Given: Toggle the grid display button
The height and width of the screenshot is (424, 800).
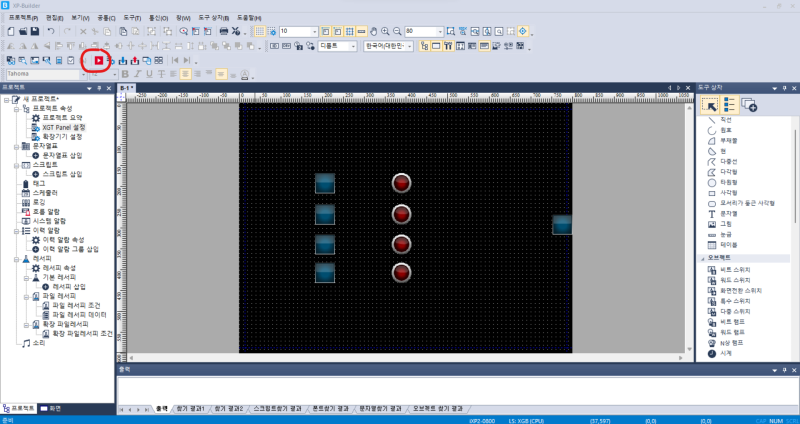Looking at the screenshot, I should 260,31.
